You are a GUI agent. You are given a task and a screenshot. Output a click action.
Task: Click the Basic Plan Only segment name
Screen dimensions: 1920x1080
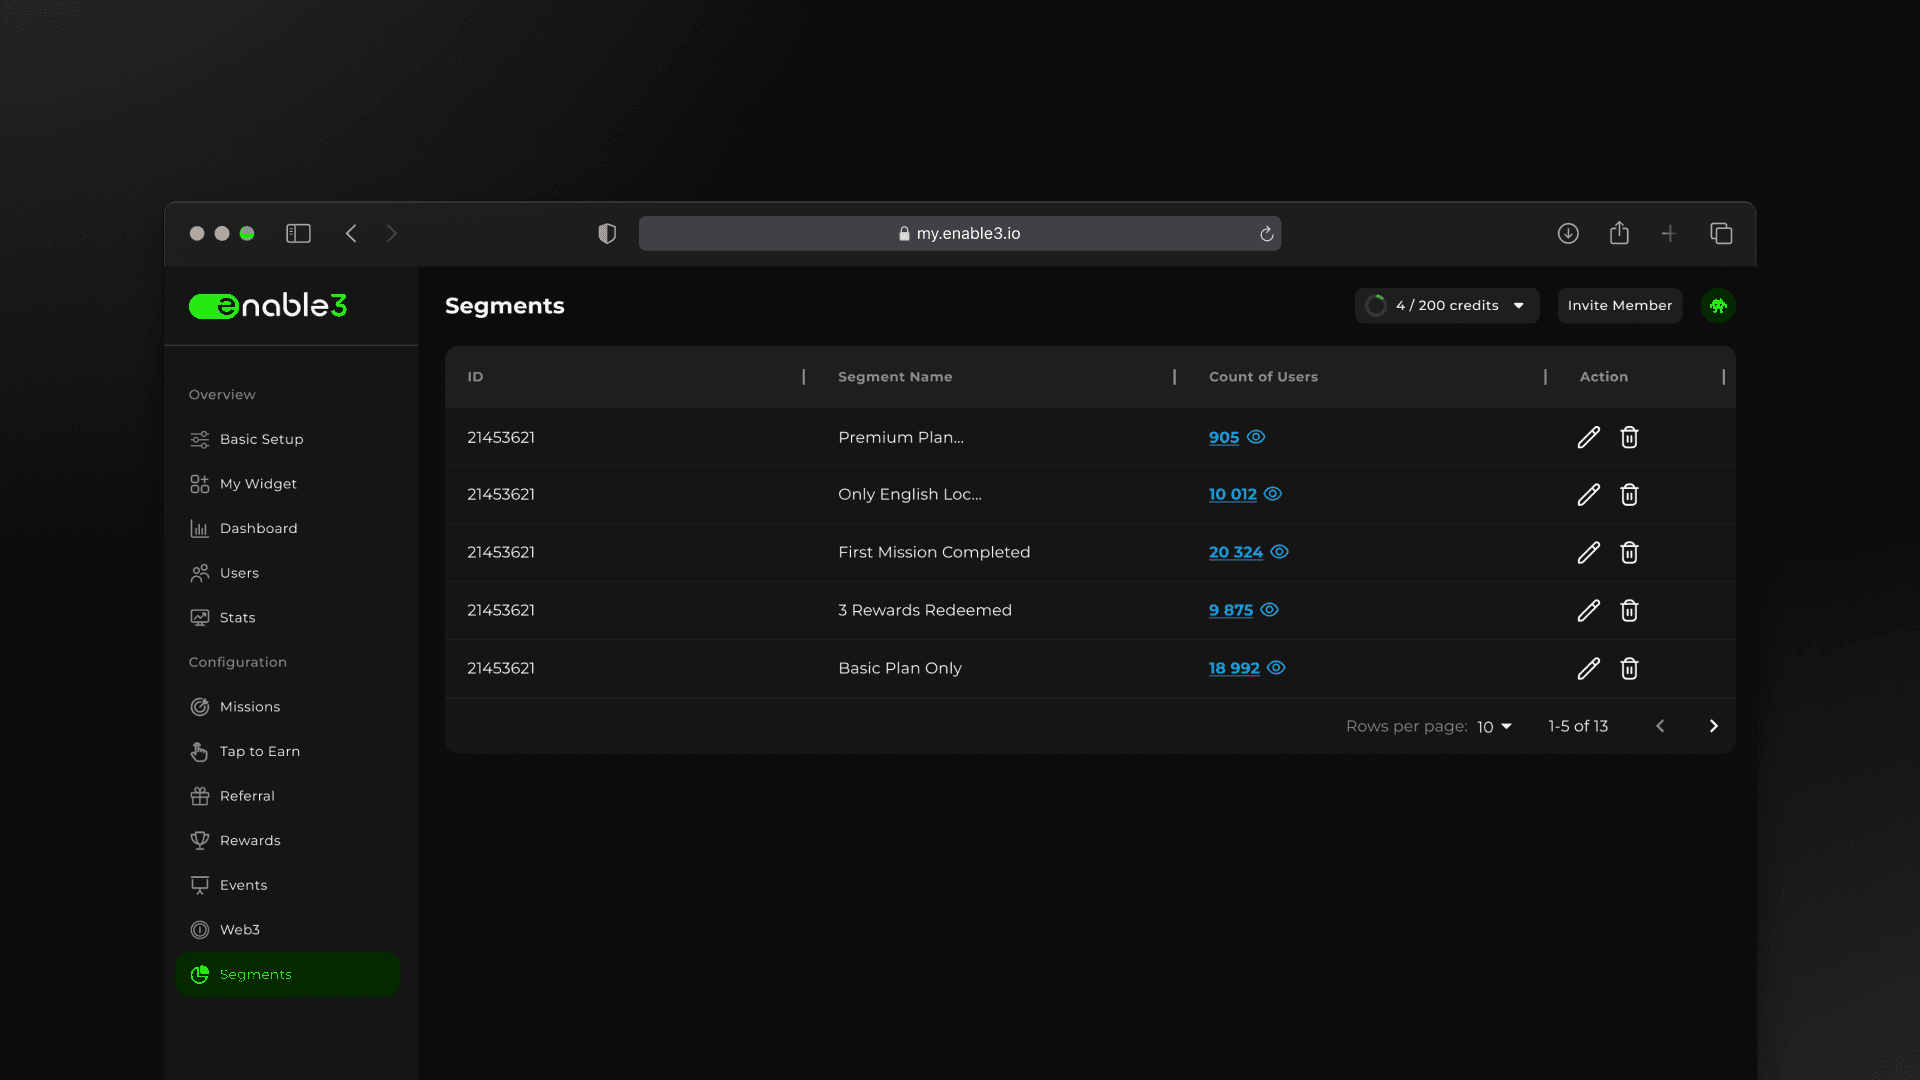(900, 669)
